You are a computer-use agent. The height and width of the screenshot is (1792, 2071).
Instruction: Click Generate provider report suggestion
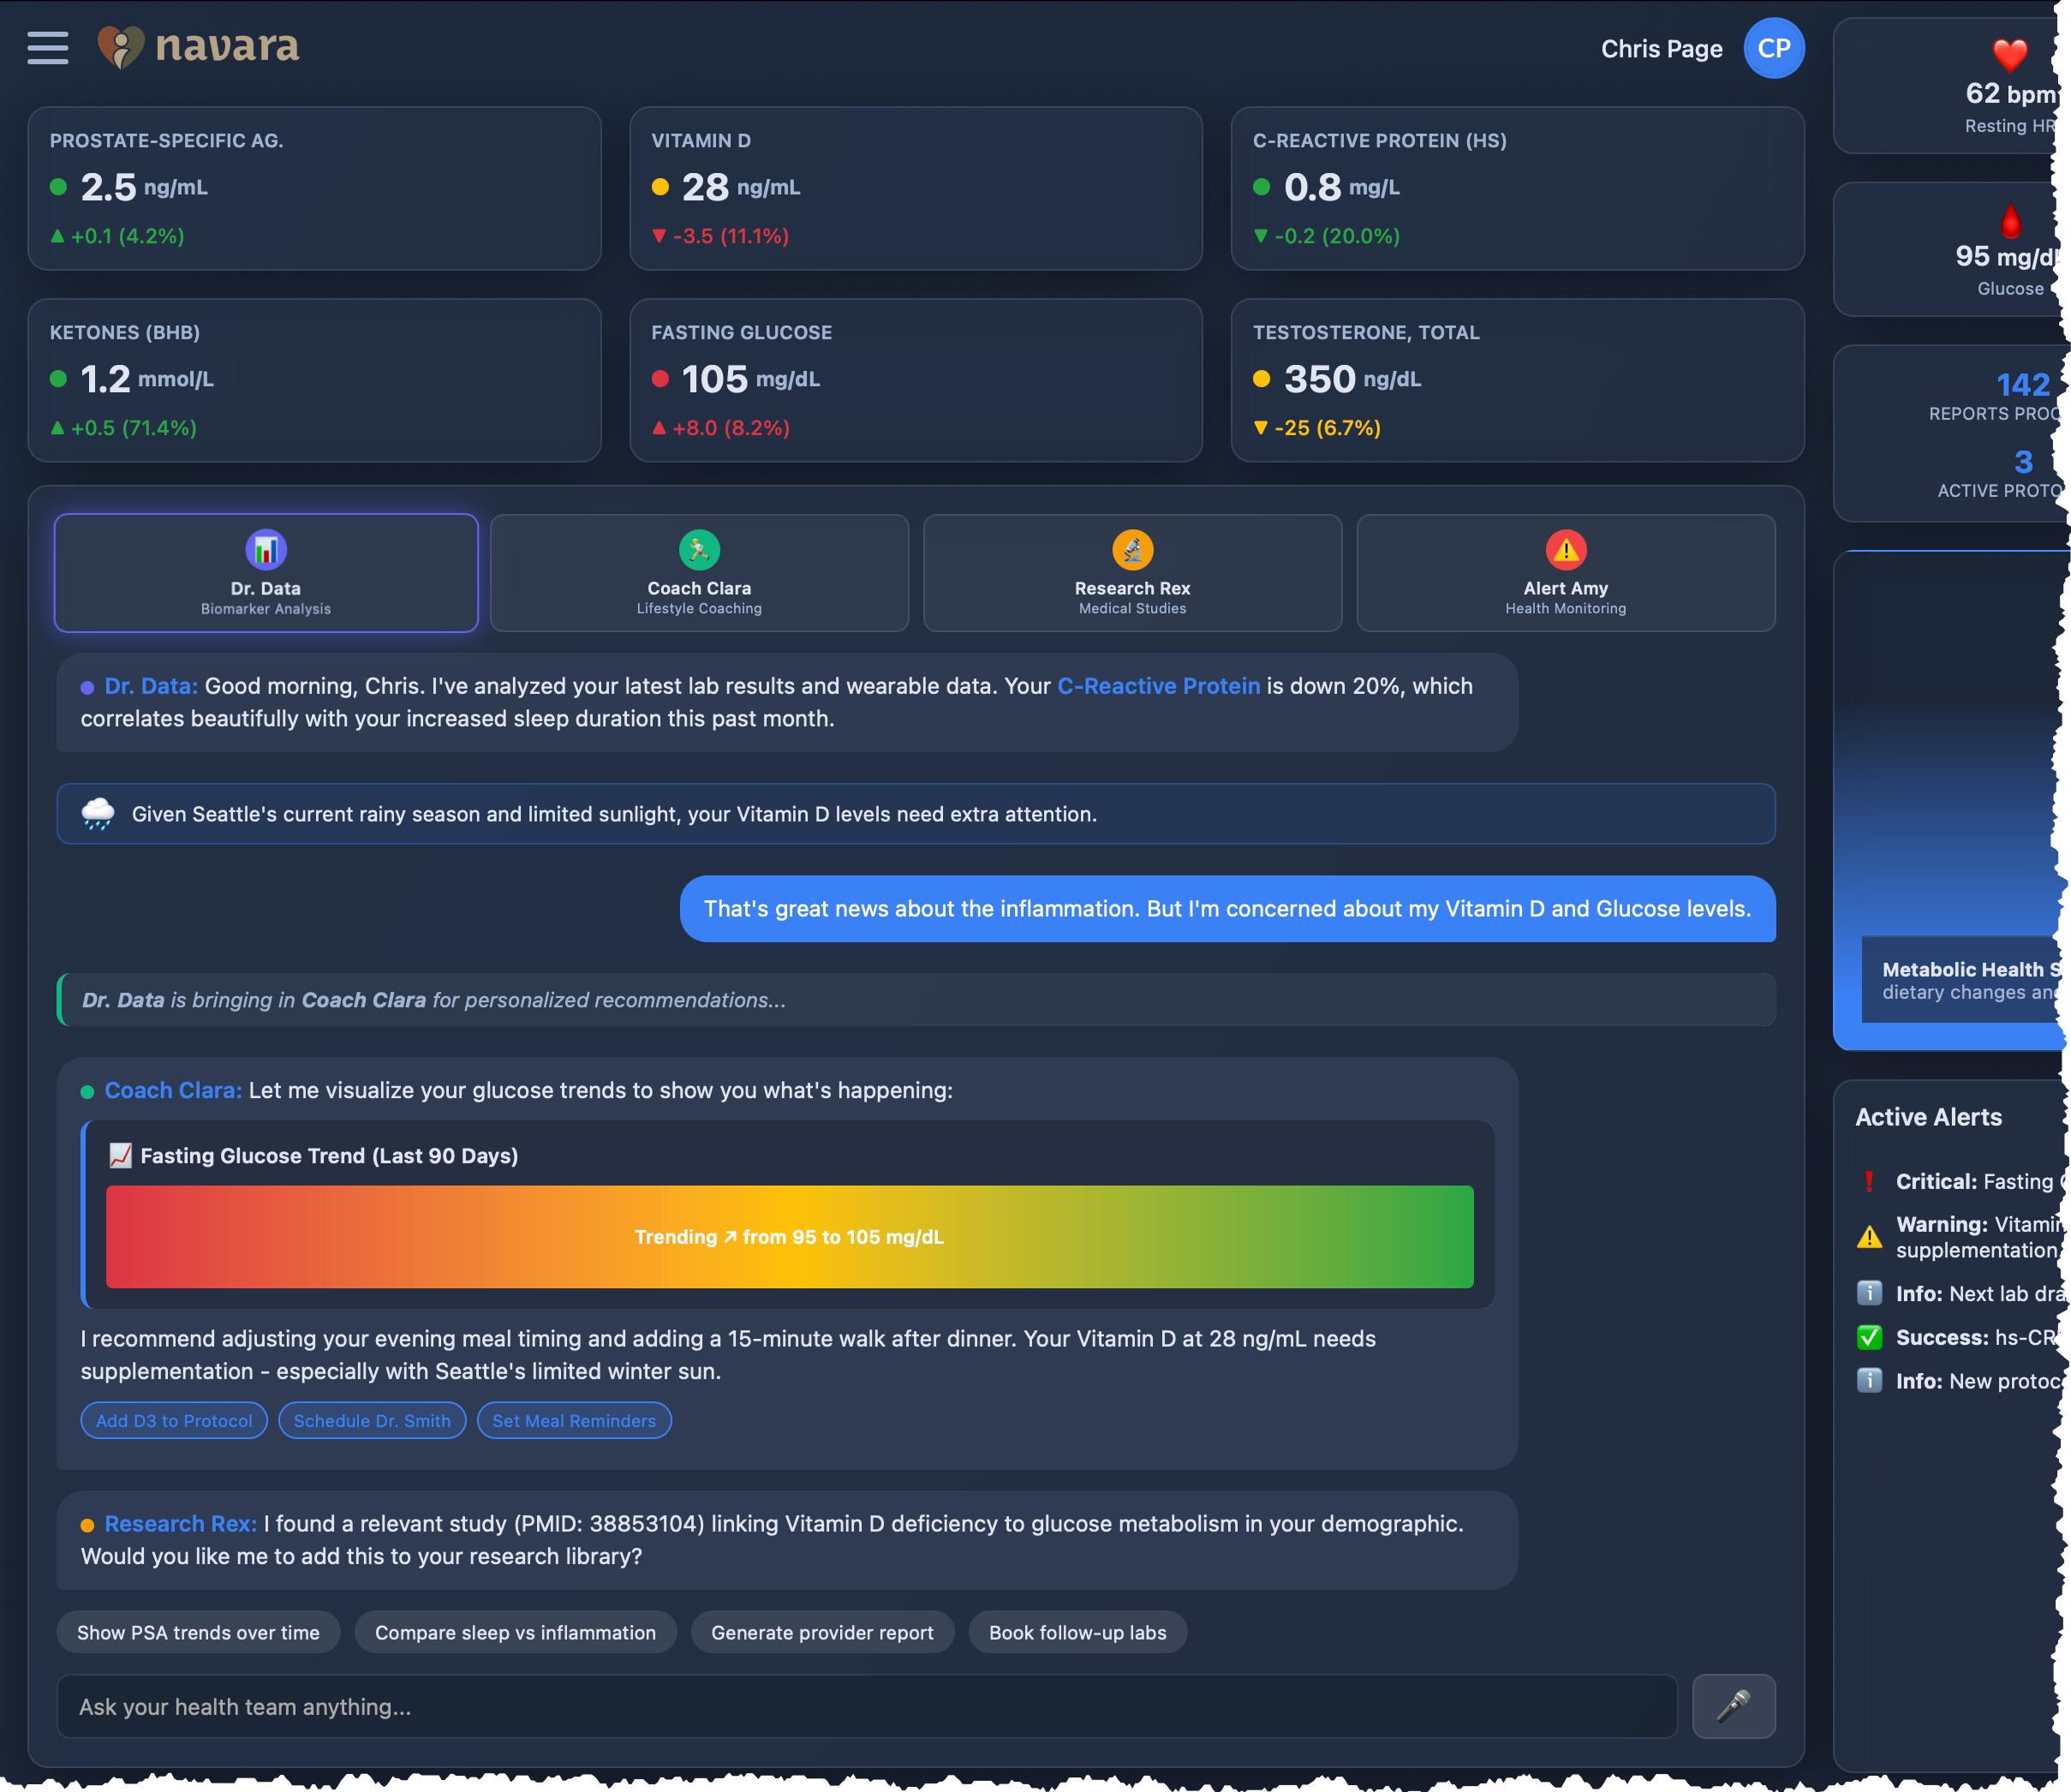click(822, 1632)
